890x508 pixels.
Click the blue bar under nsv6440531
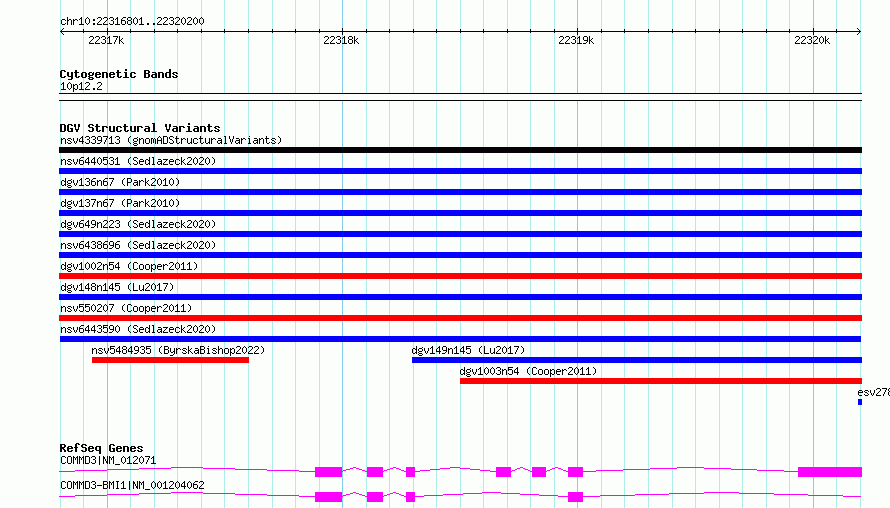[460, 171]
